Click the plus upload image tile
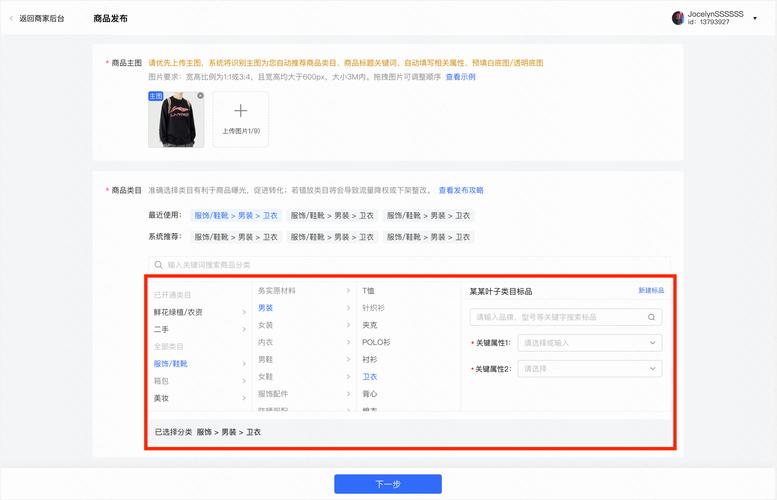777x500 pixels. (241, 119)
